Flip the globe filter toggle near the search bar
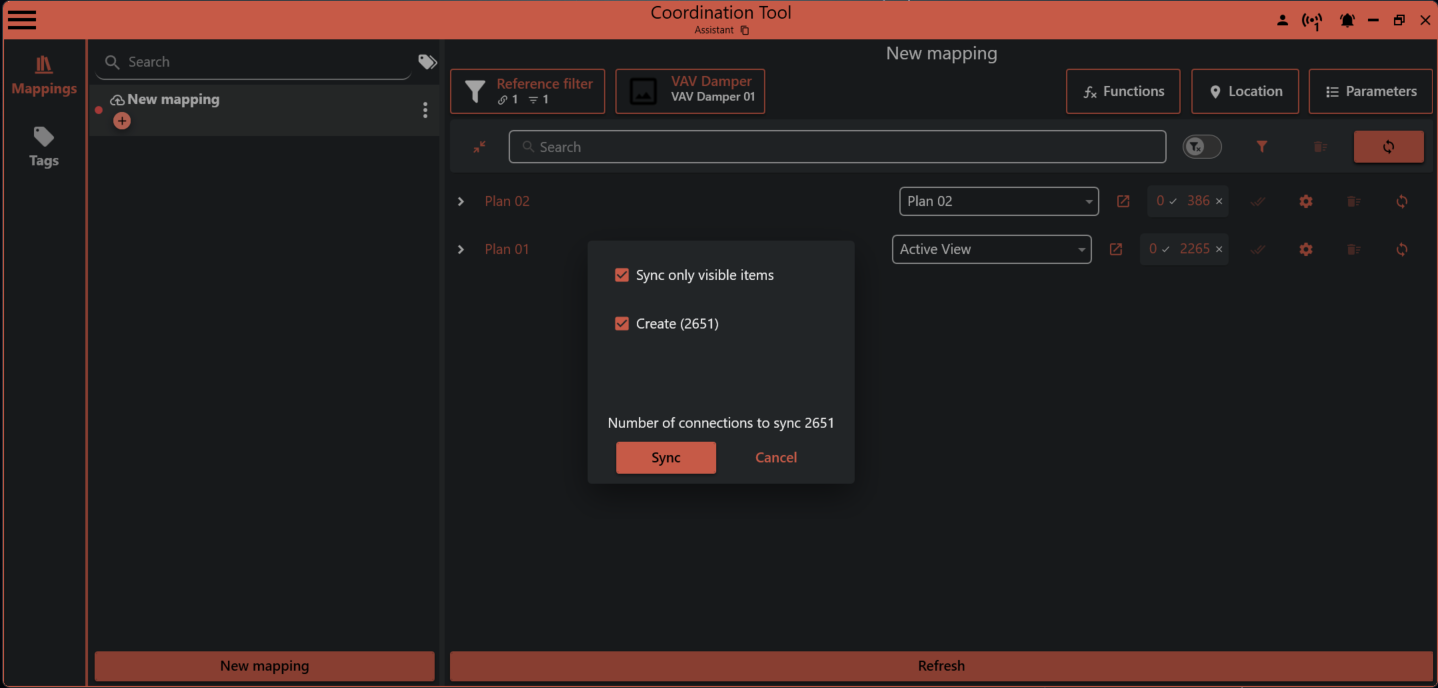Image resolution: width=1438 pixels, height=688 pixels. [1201, 146]
